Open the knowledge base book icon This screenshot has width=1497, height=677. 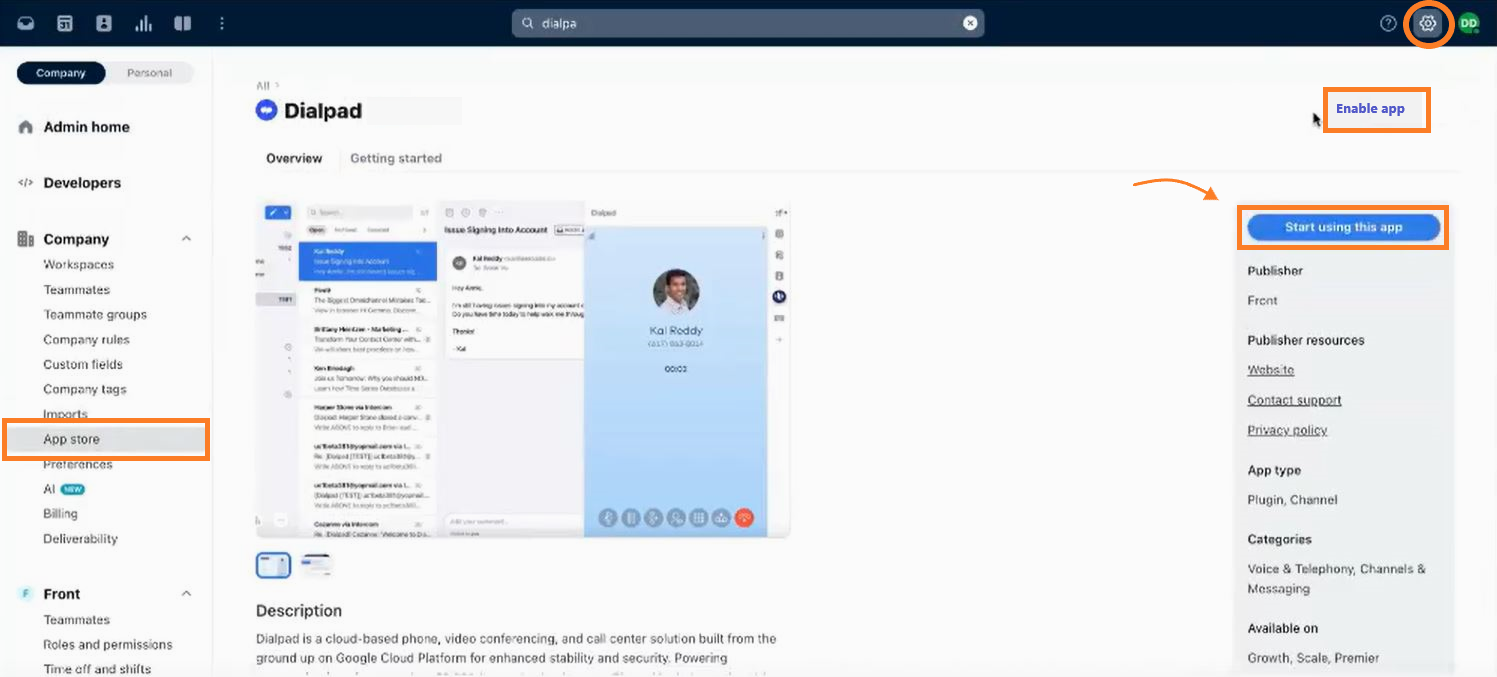(182, 23)
